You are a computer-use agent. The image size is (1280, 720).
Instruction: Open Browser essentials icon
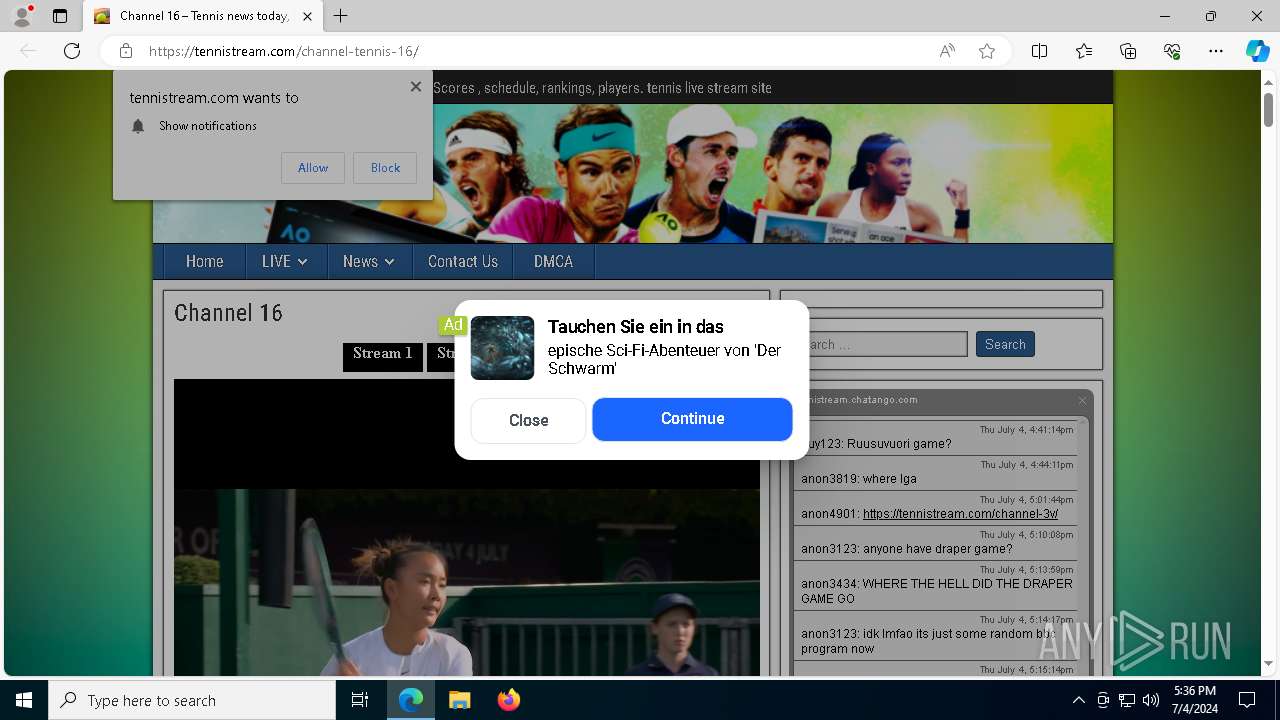tap(1172, 51)
